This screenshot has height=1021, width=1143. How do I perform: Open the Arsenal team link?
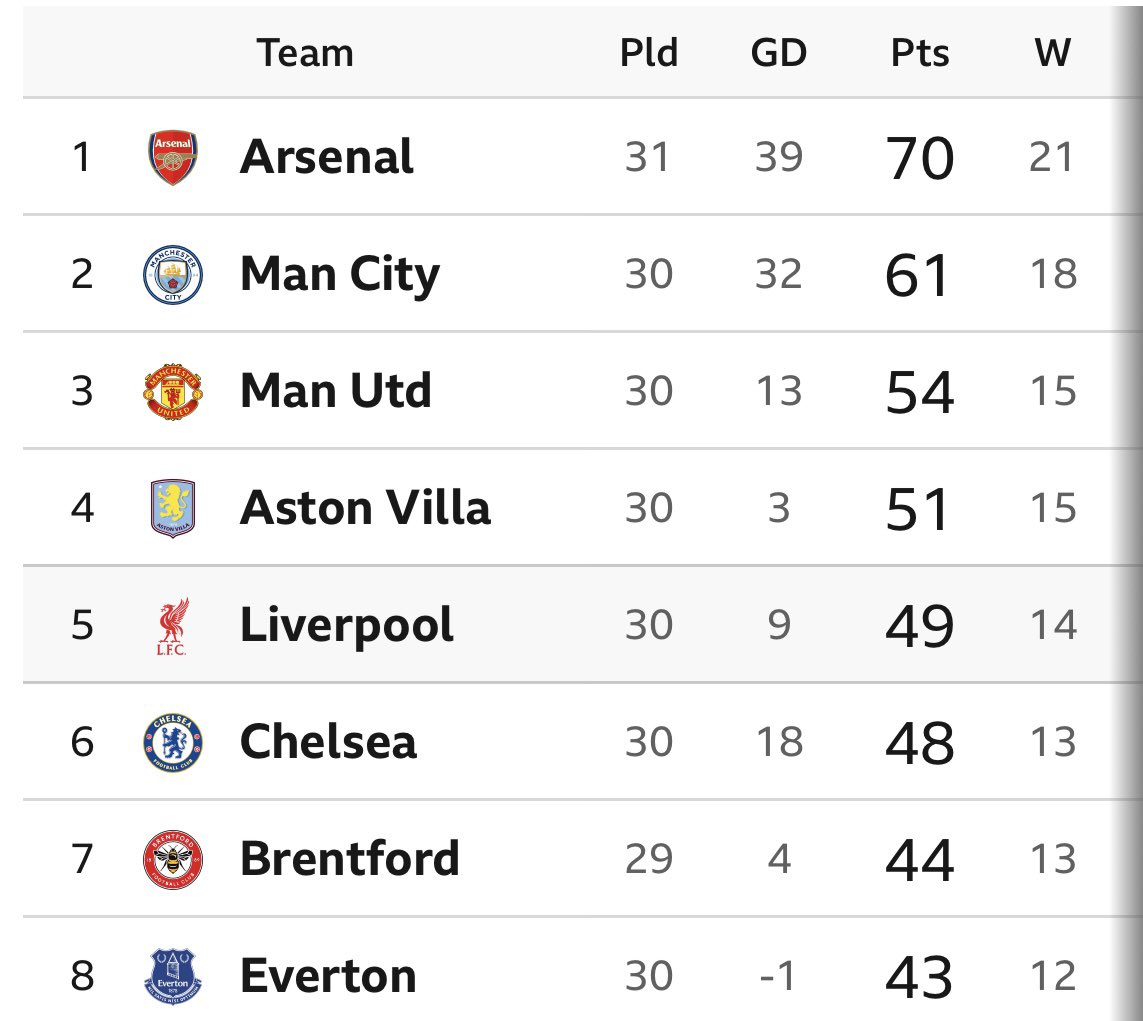pyautogui.click(x=326, y=157)
